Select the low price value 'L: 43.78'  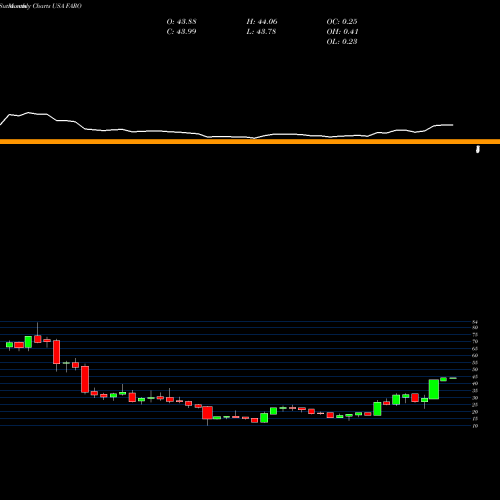click(261, 32)
